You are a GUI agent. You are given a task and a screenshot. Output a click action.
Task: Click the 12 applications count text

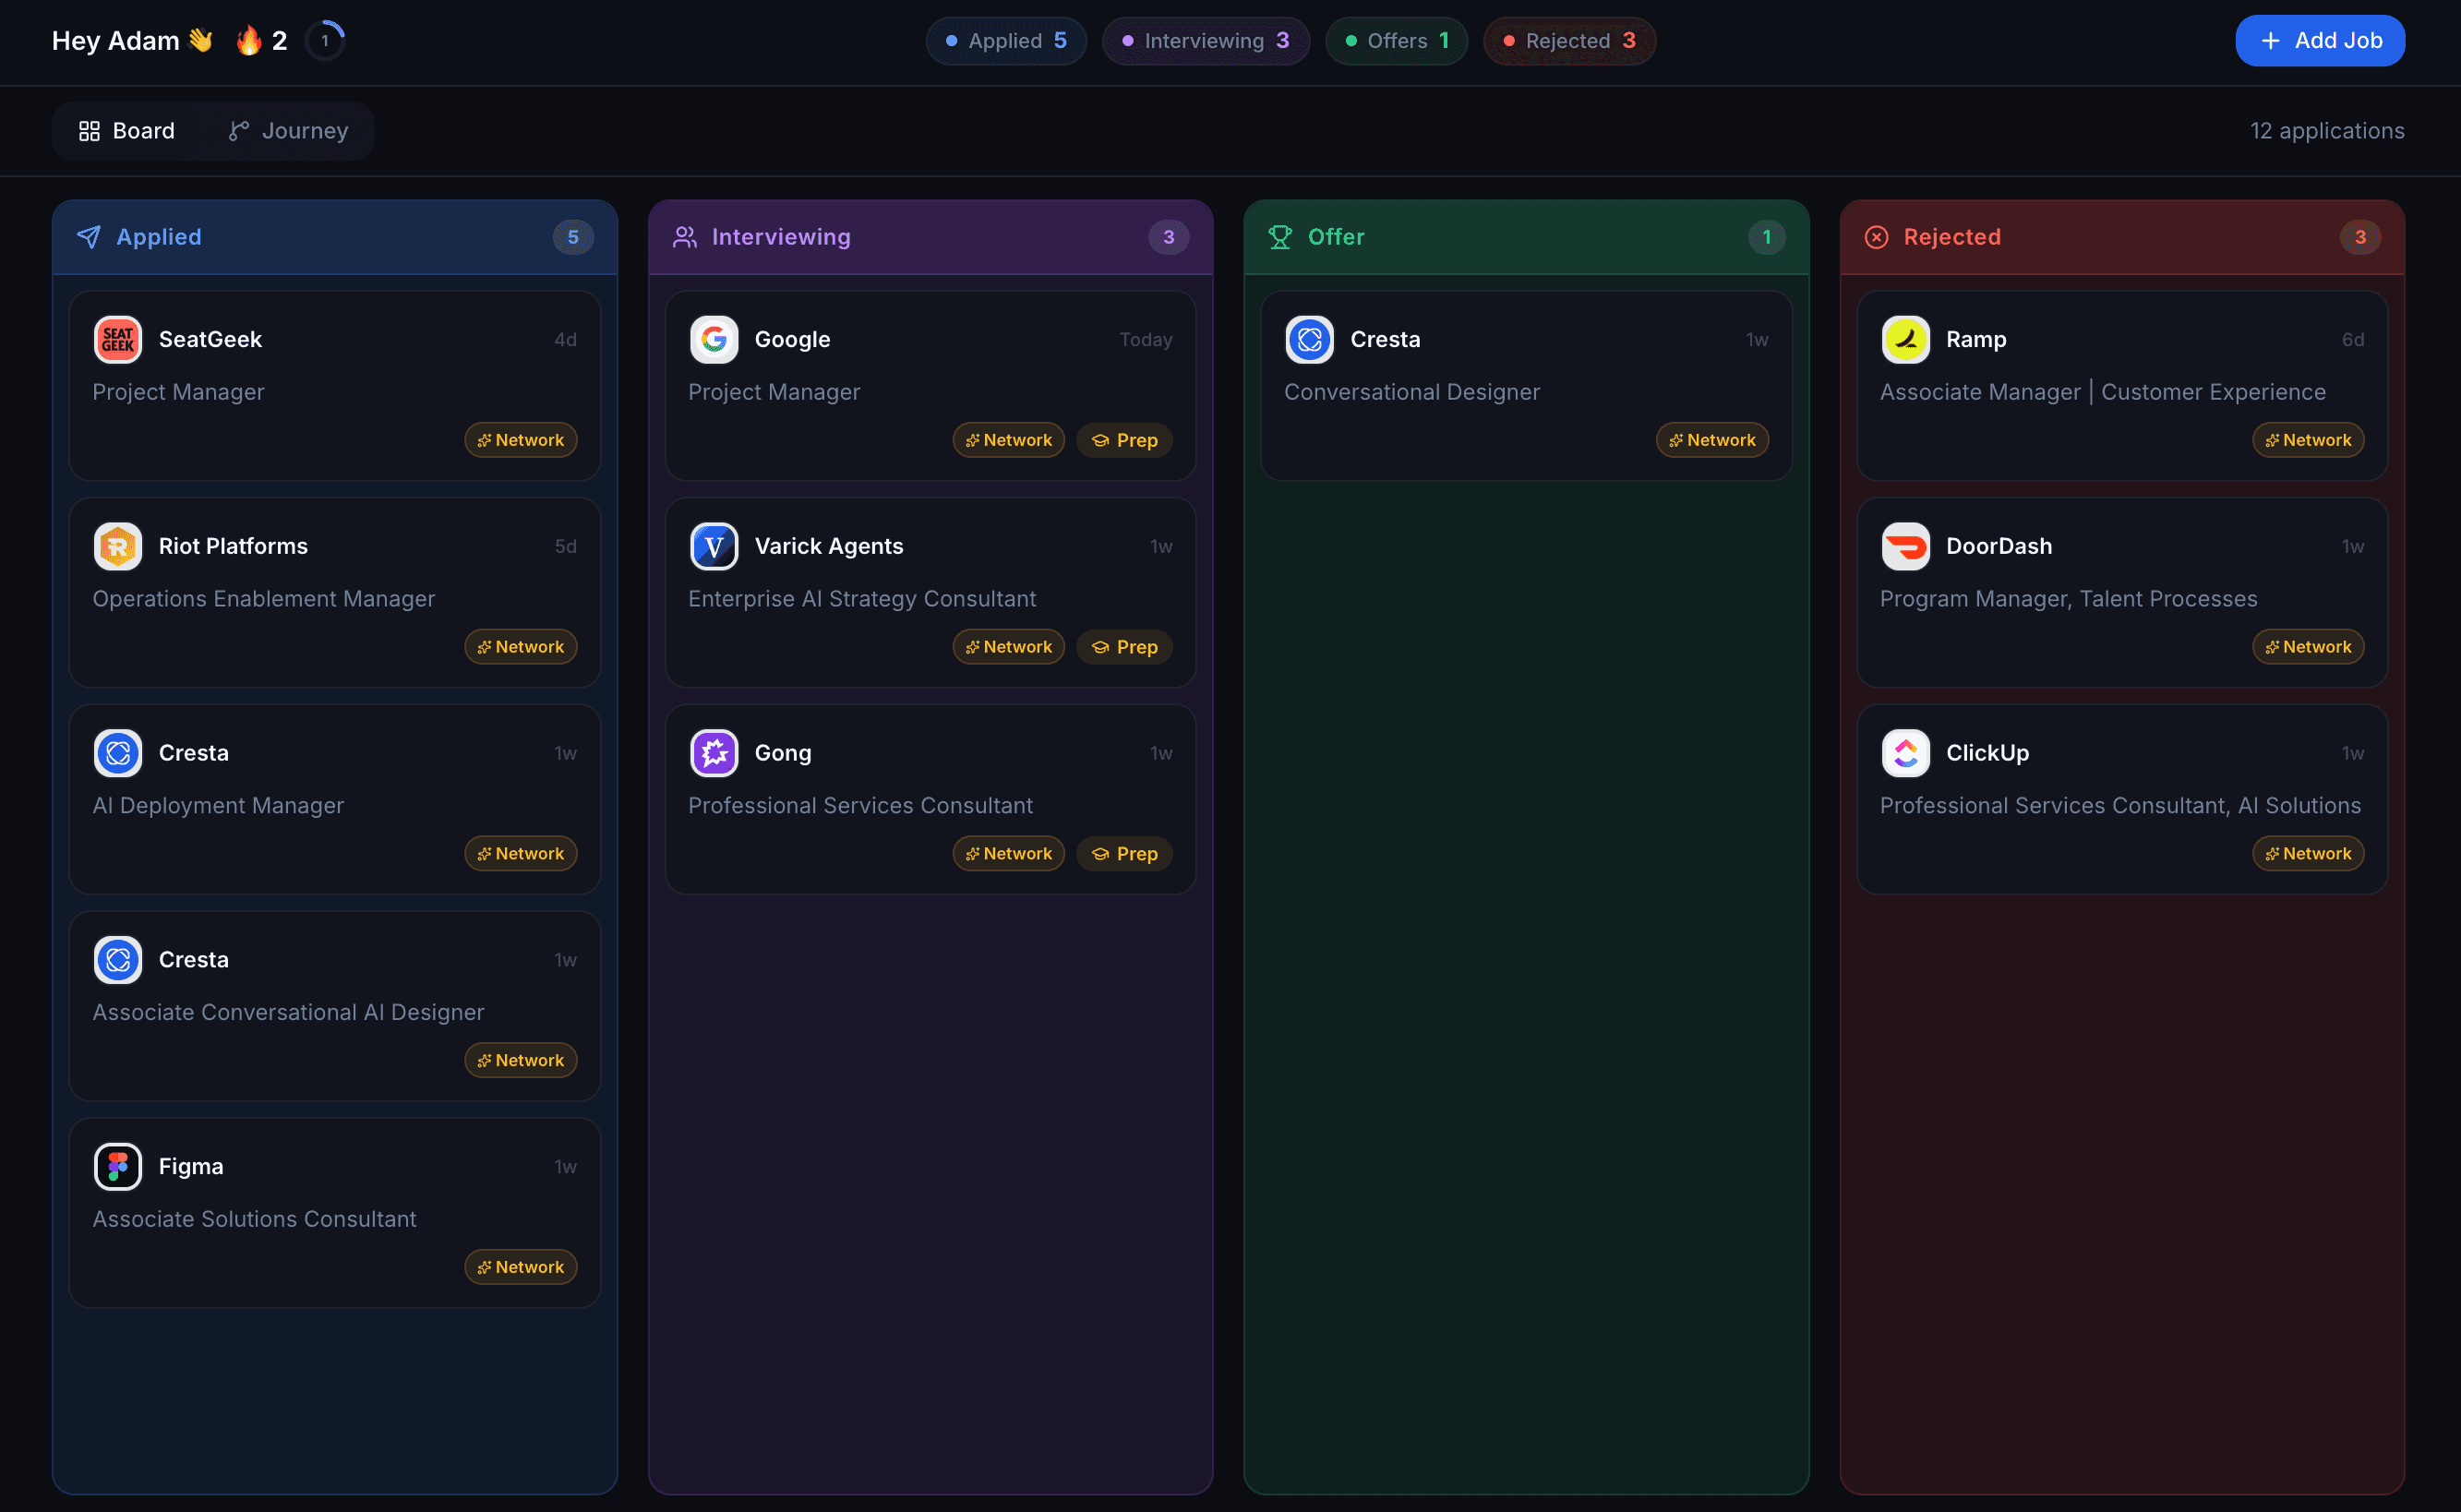tap(2327, 131)
